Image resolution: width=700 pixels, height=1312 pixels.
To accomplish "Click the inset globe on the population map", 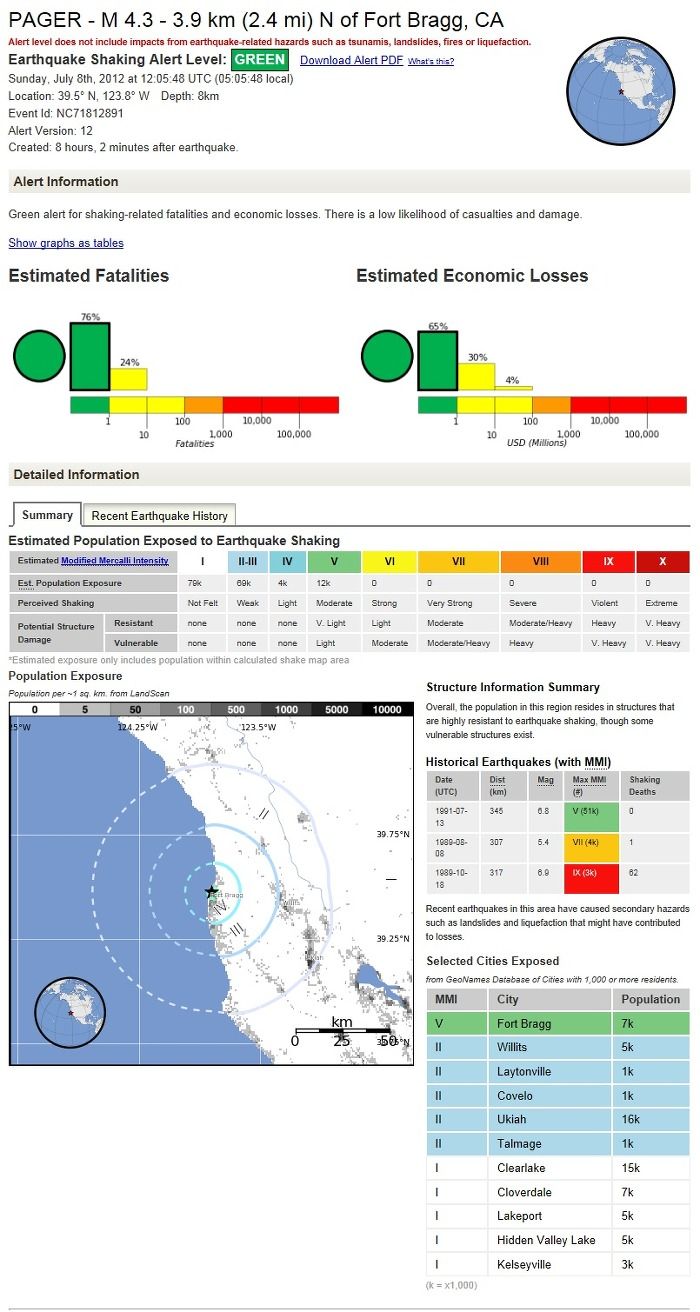I will click(70, 1013).
